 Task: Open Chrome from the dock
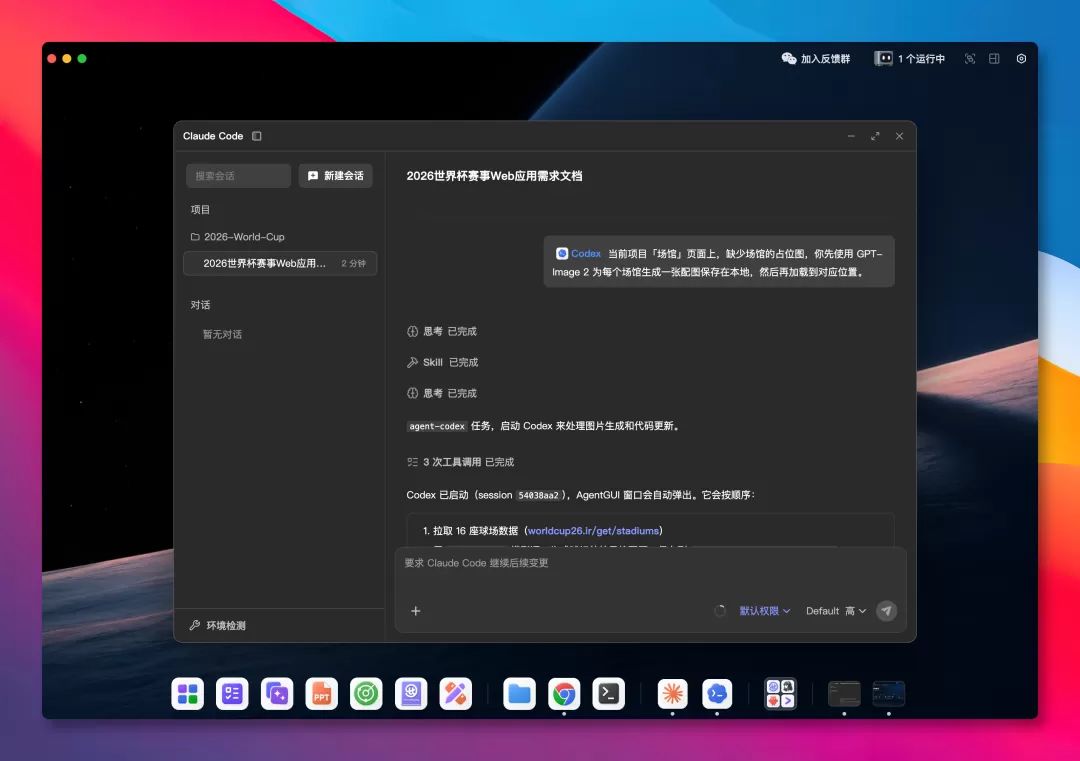(564, 694)
